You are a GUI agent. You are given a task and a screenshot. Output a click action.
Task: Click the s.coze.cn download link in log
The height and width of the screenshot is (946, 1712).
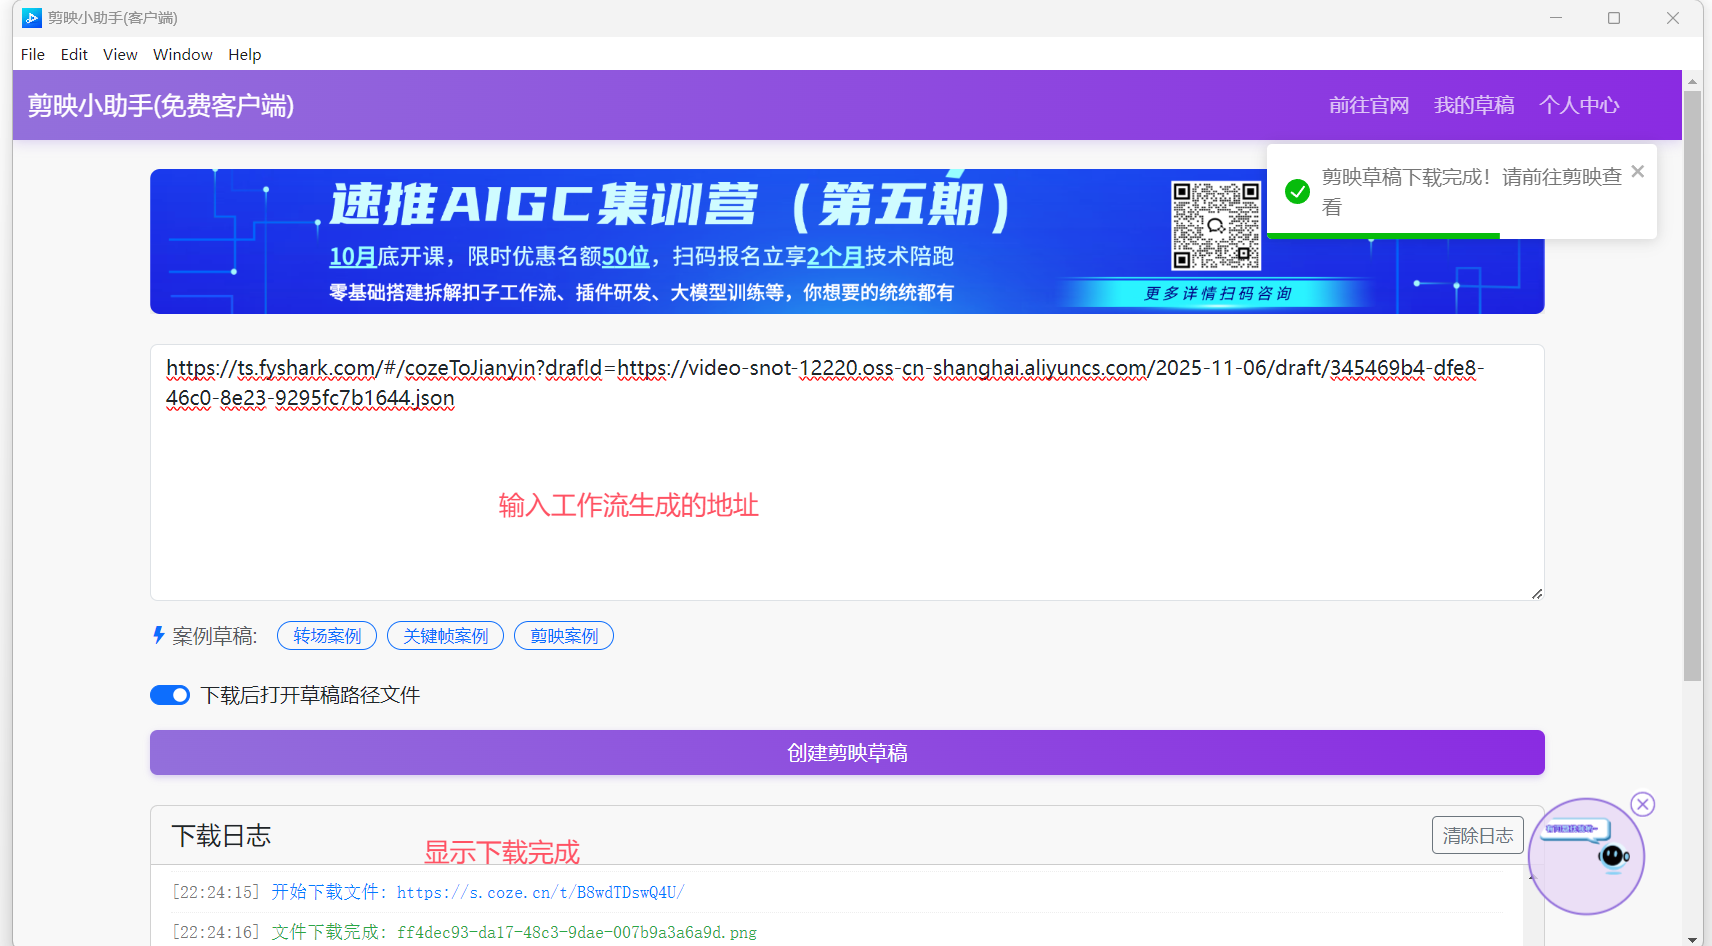click(540, 892)
